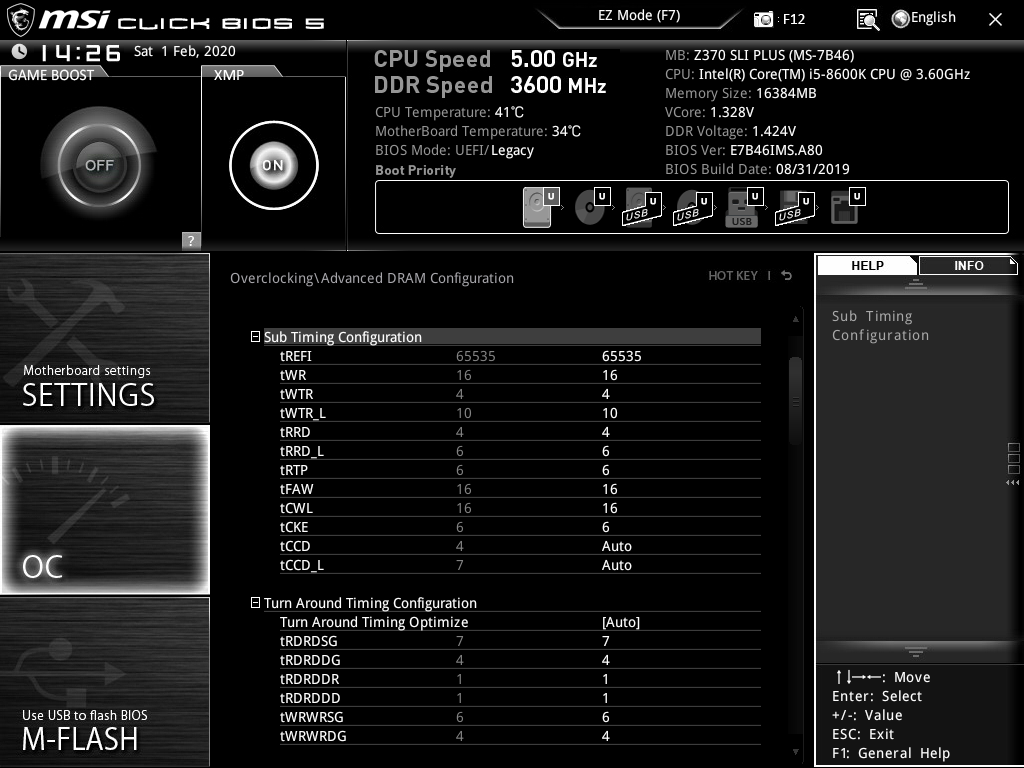Image resolution: width=1024 pixels, height=768 pixels.
Task: Edit the tRDRDDR value field
Action: [x=605, y=679]
